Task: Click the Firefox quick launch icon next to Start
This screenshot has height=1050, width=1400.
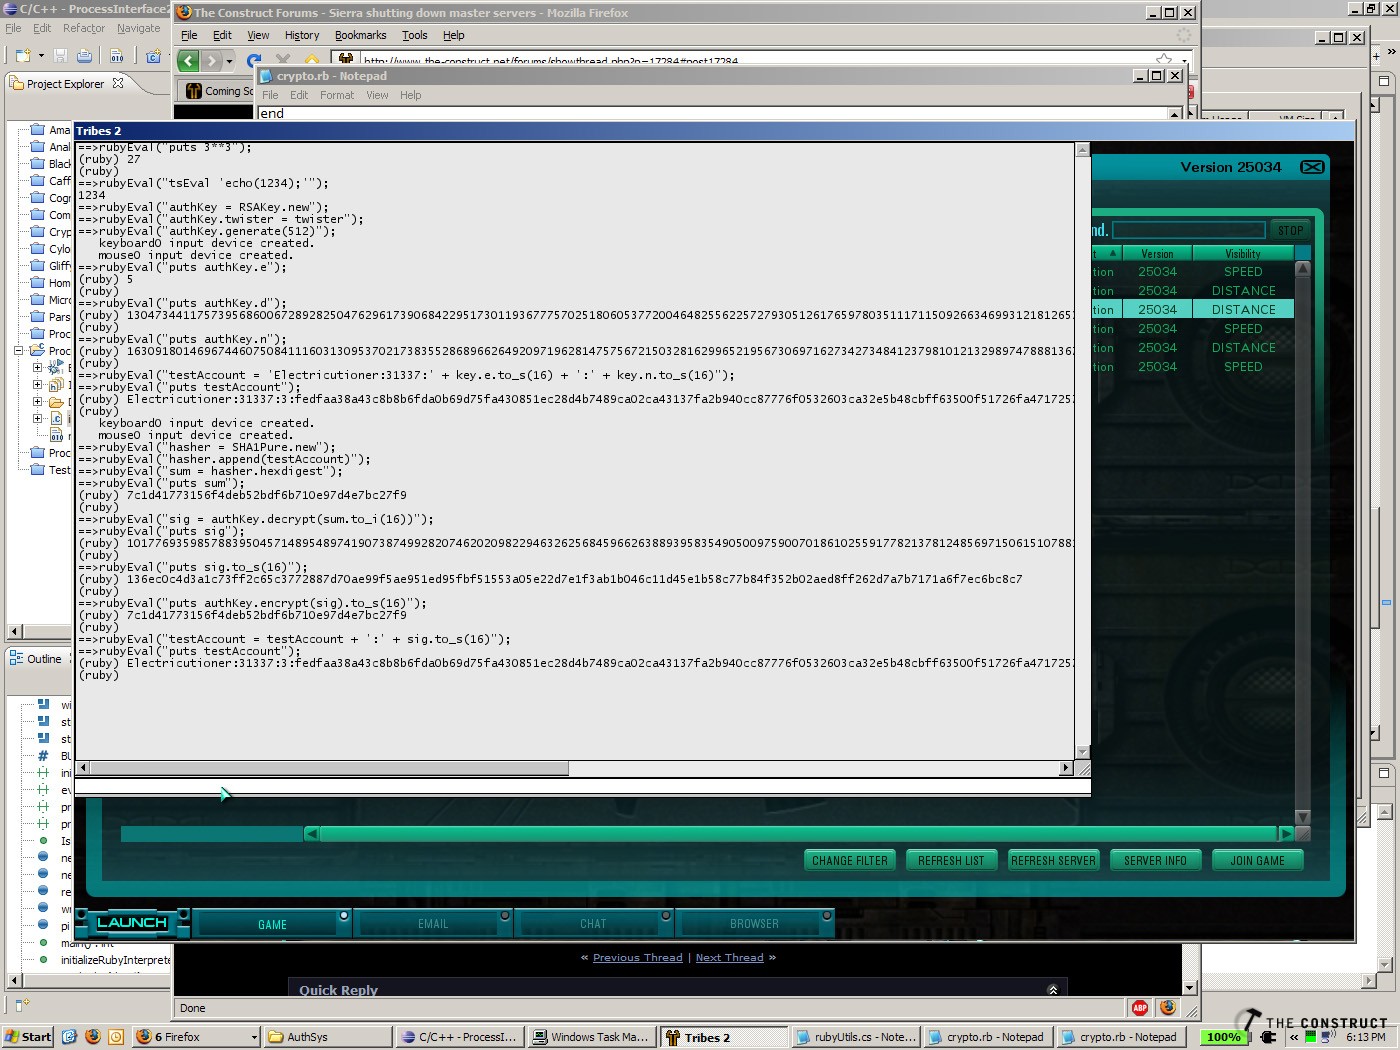Action: [93, 1037]
